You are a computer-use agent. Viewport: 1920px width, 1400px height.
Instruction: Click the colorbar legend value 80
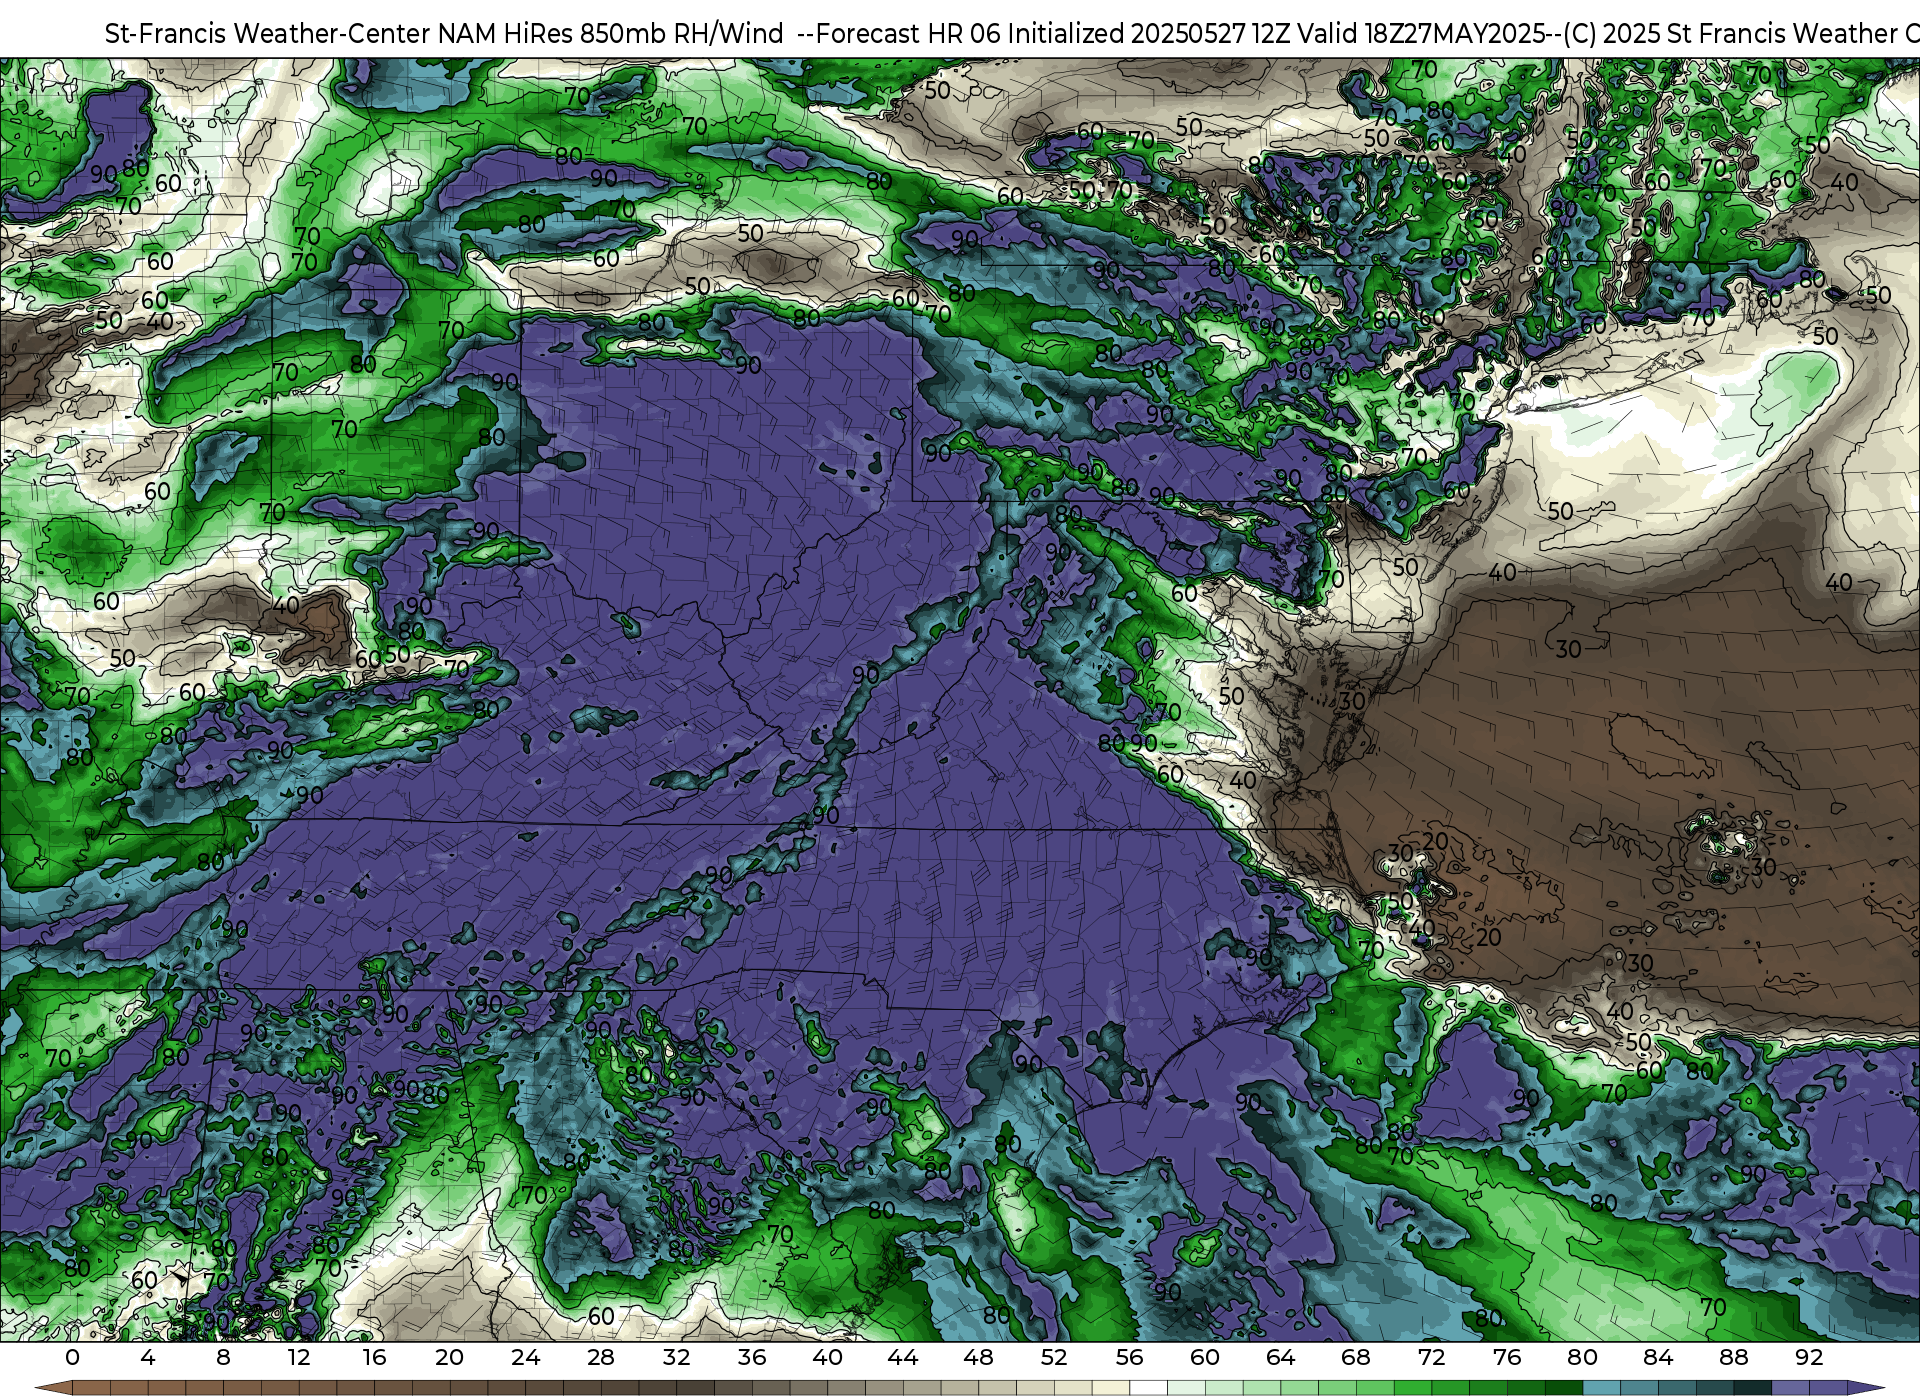tap(1583, 1357)
